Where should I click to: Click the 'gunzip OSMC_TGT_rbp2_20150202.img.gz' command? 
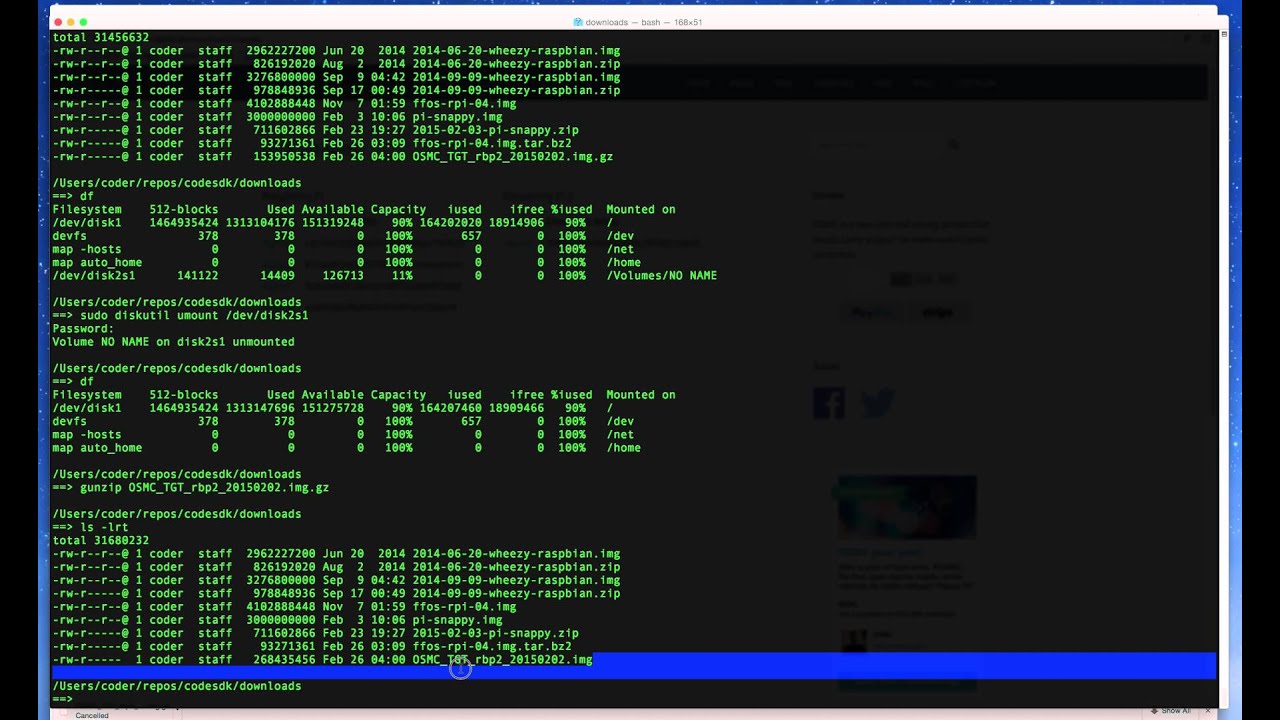(x=204, y=487)
